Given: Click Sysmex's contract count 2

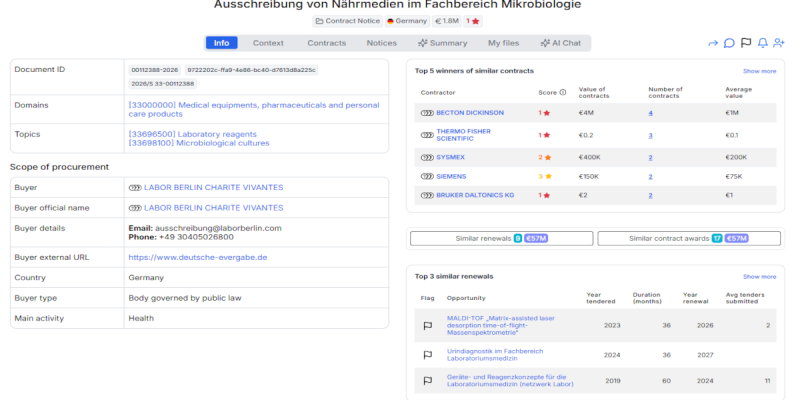Looking at the screenshot, I should pyautogui.click(x=651, y=158).
